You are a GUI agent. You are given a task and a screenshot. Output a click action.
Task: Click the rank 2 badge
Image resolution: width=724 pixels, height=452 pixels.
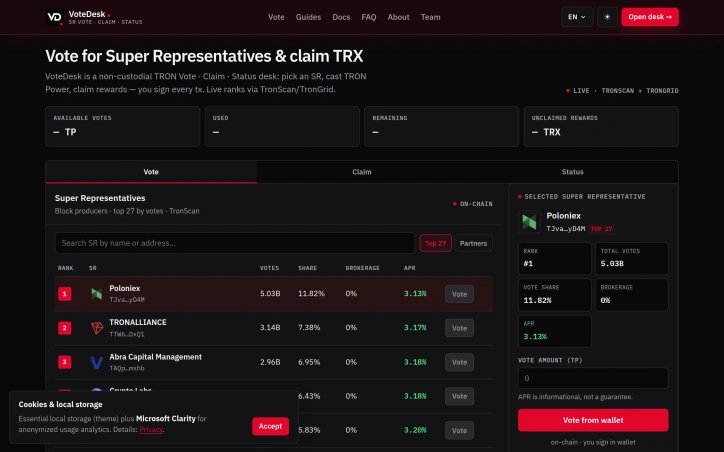(65, 328)
